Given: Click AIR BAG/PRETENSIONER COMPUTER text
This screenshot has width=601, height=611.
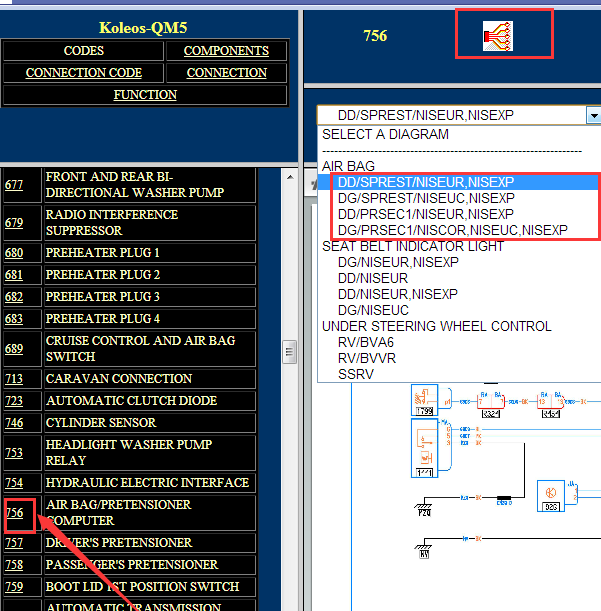Looking at the screenshot, I should coord(118,513).
